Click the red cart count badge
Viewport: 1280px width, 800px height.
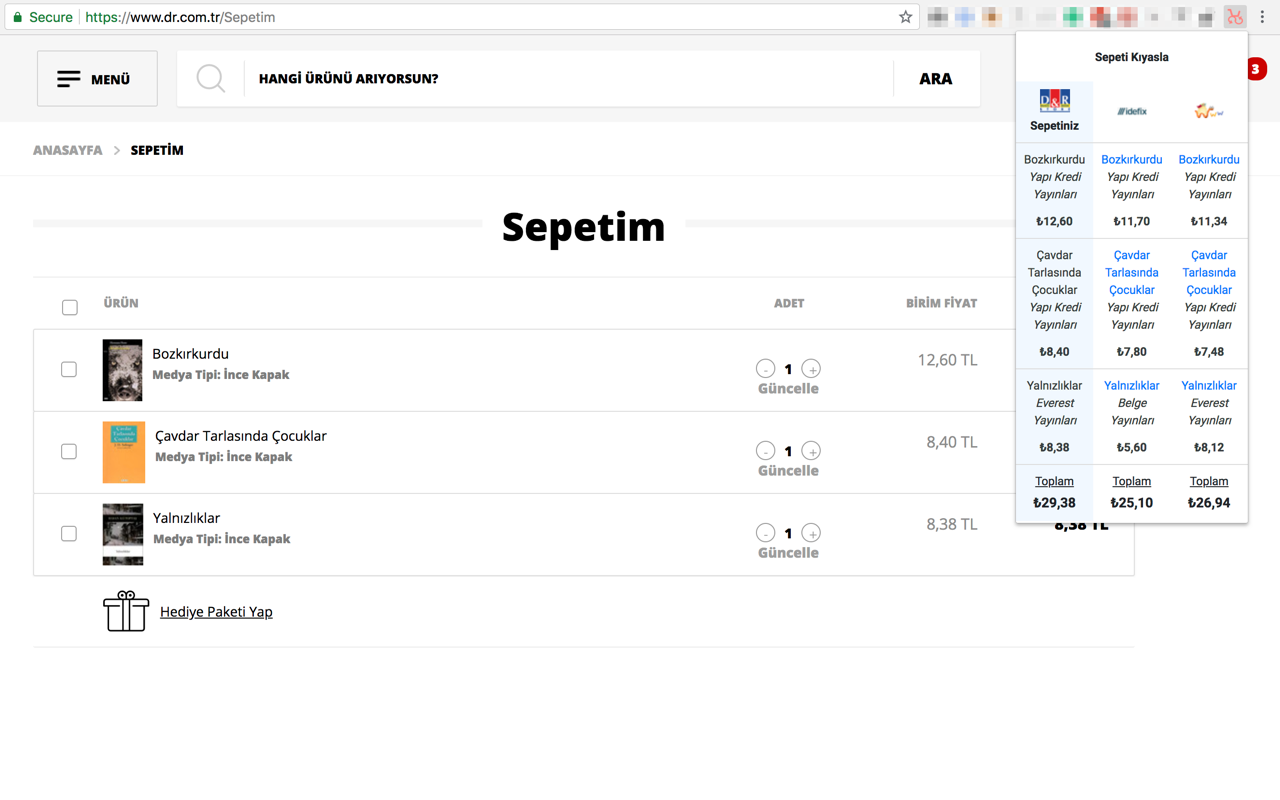(x=1255, y=69)
